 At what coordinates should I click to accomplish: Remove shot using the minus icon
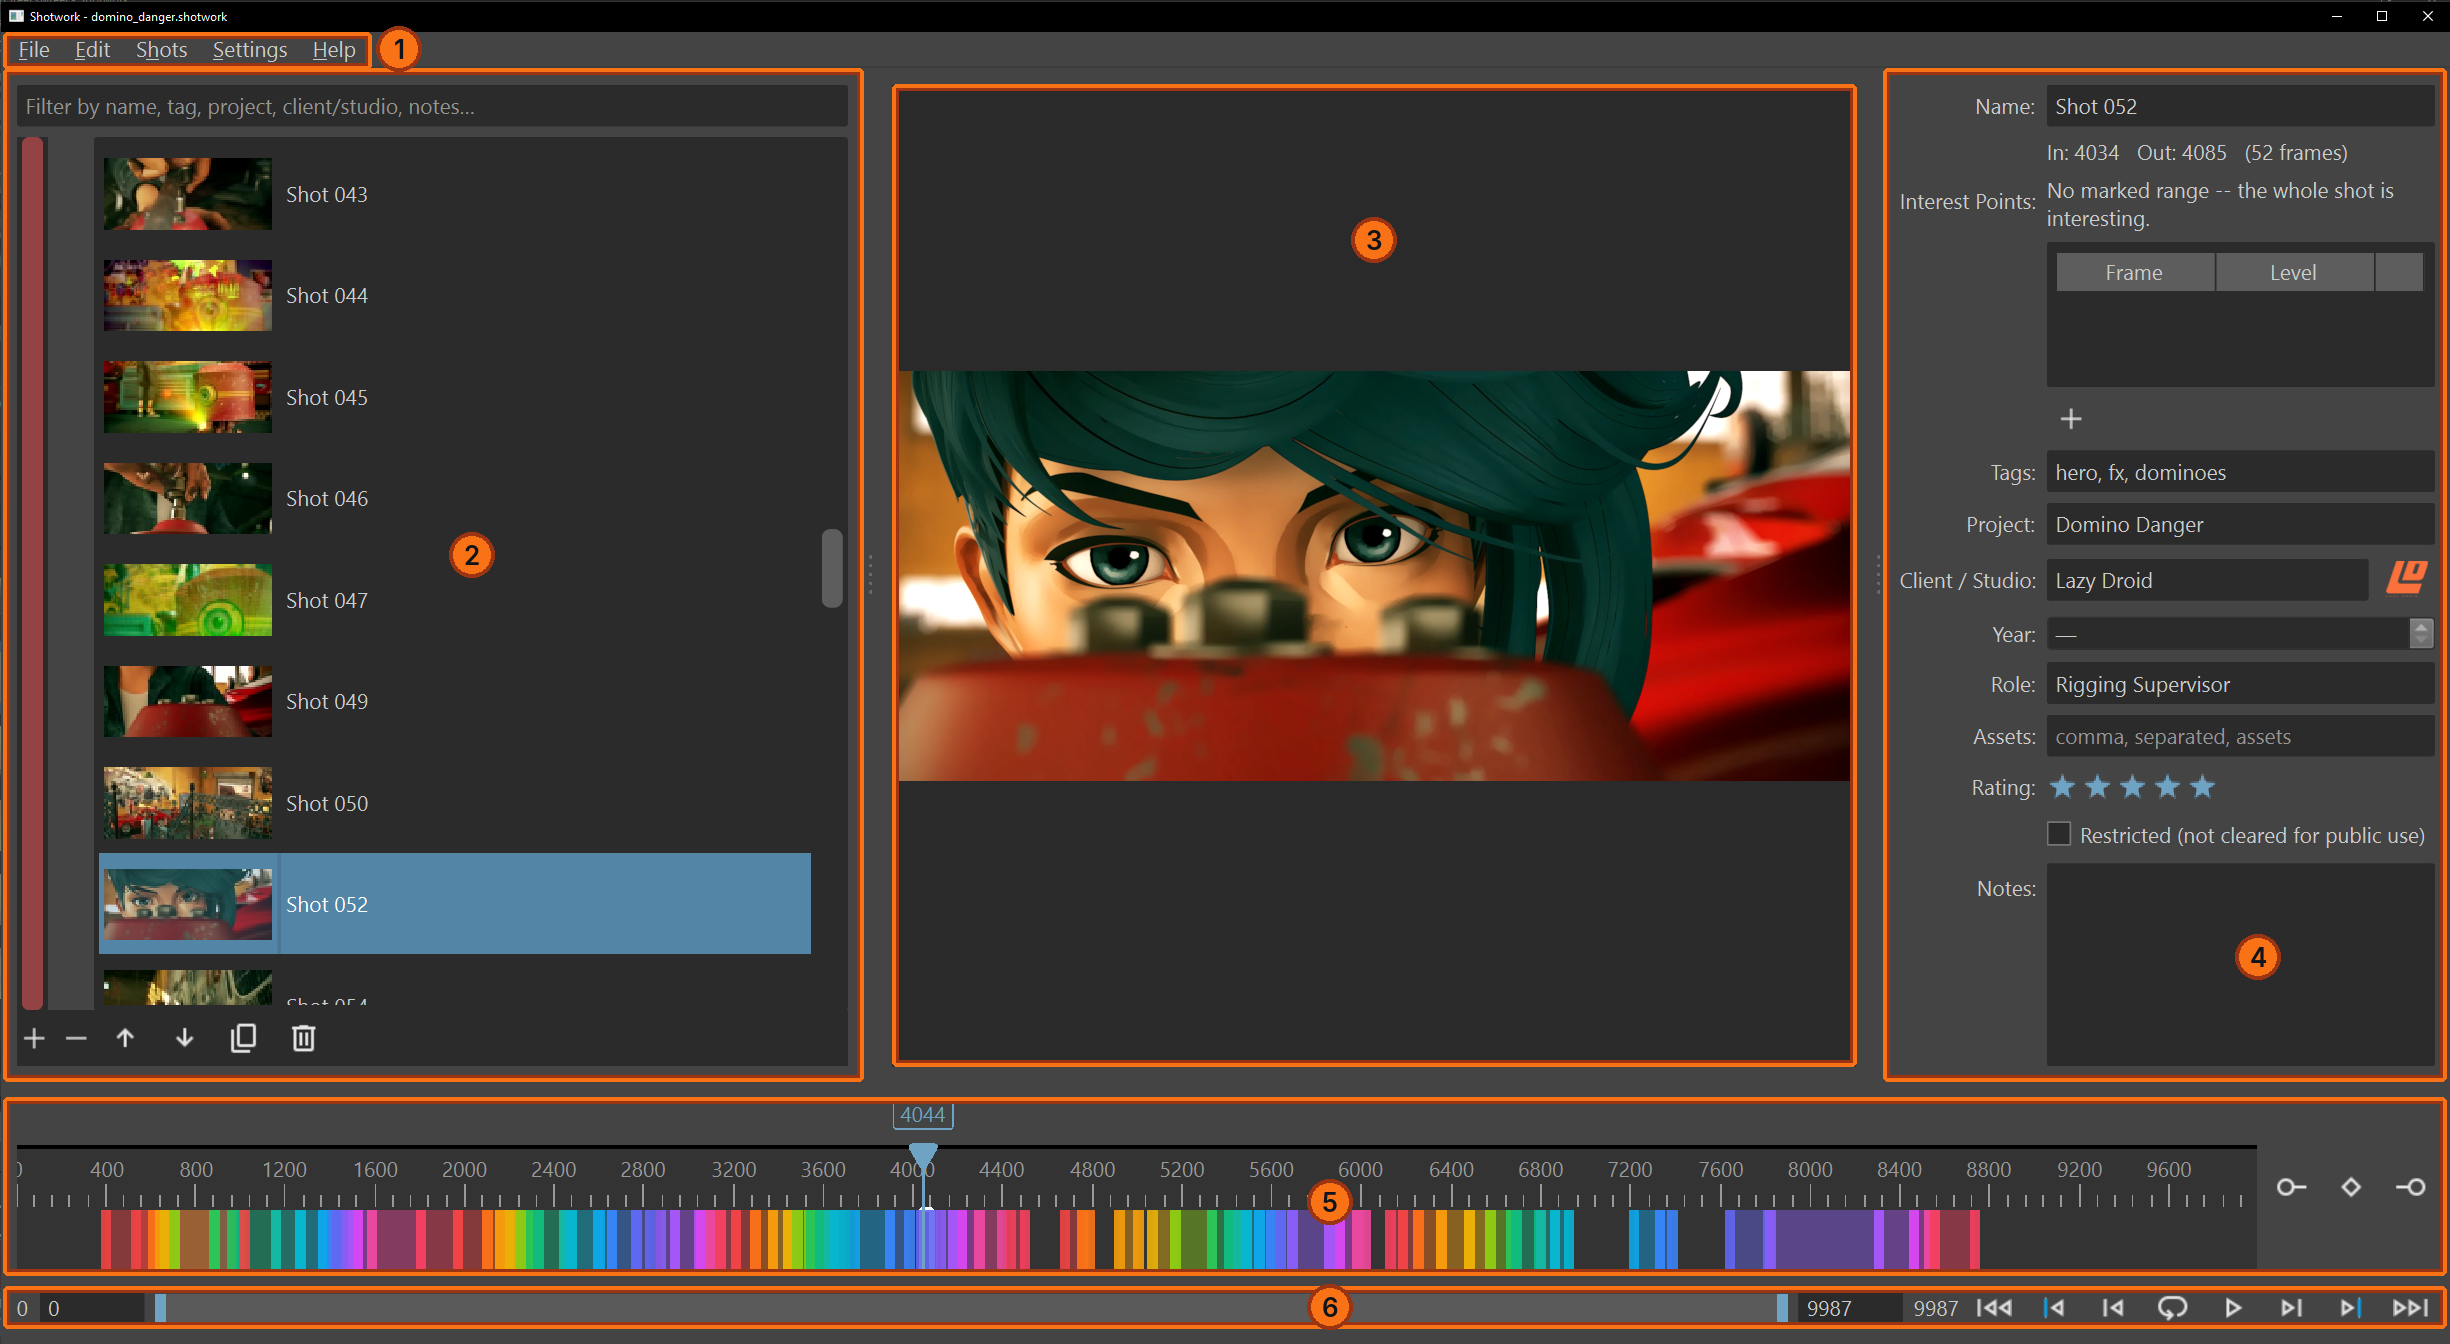tap(76, 1038)
